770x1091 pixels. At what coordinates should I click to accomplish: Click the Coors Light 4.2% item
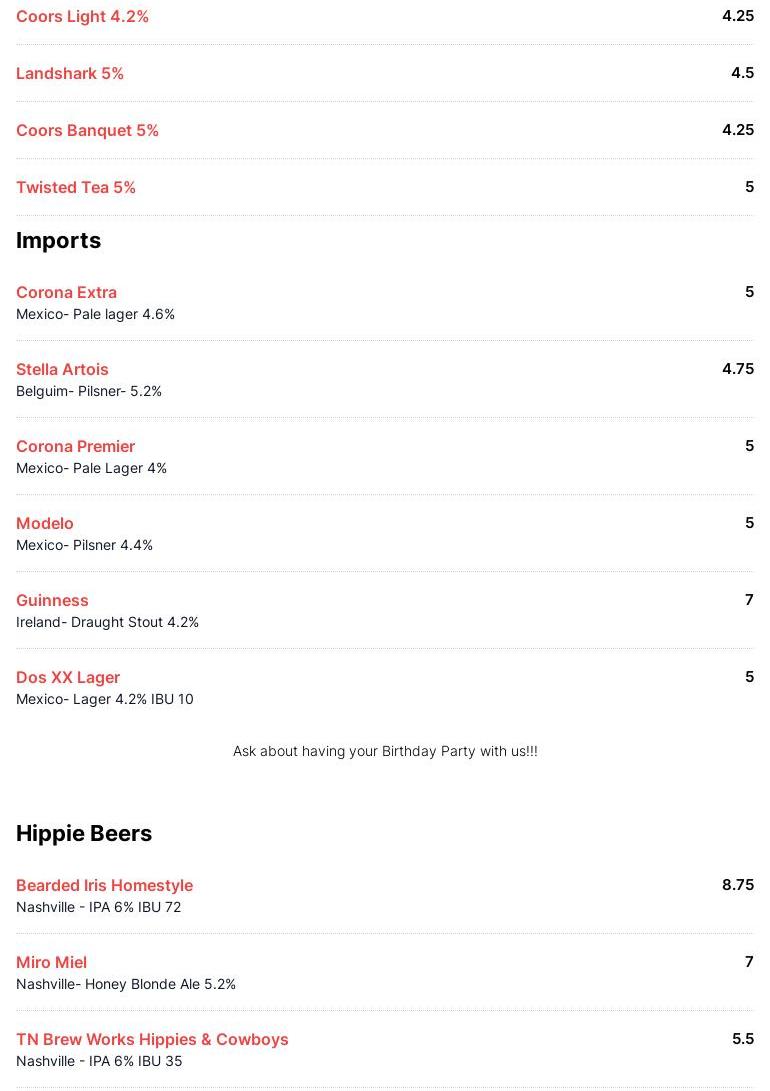(82, 17)
